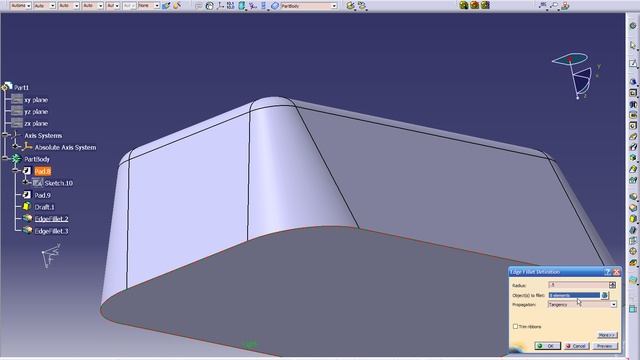Select Pad.9 in the tree
This screenshot has height=360, width=640.
[x=42, y=195]
